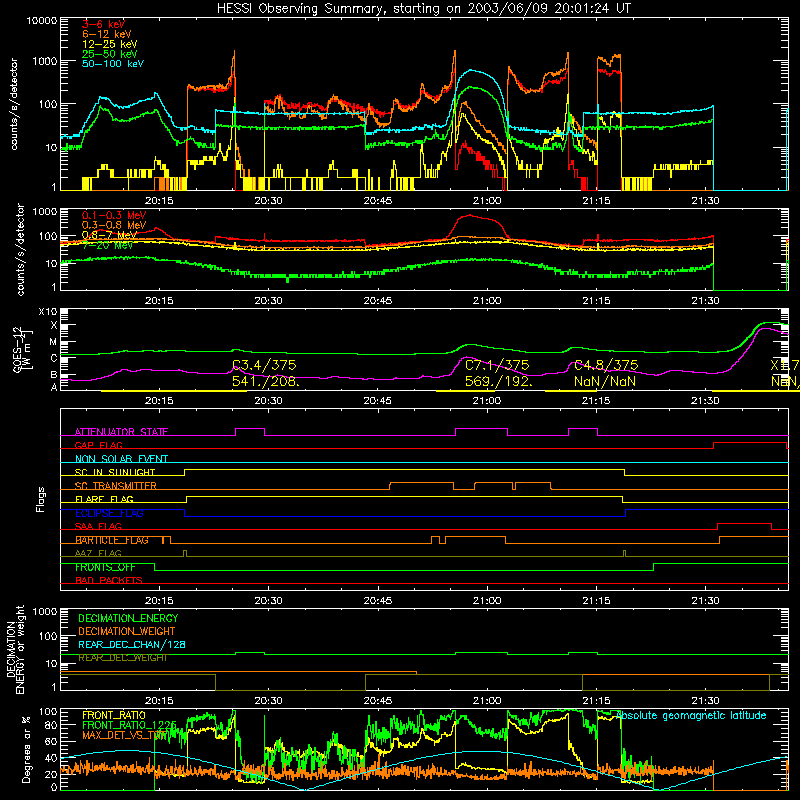Image resolution: width=800 pixels, height=800 pixels.
Task: Click the 'GOES-12' axis label
Action: click(x=17, y=350)
